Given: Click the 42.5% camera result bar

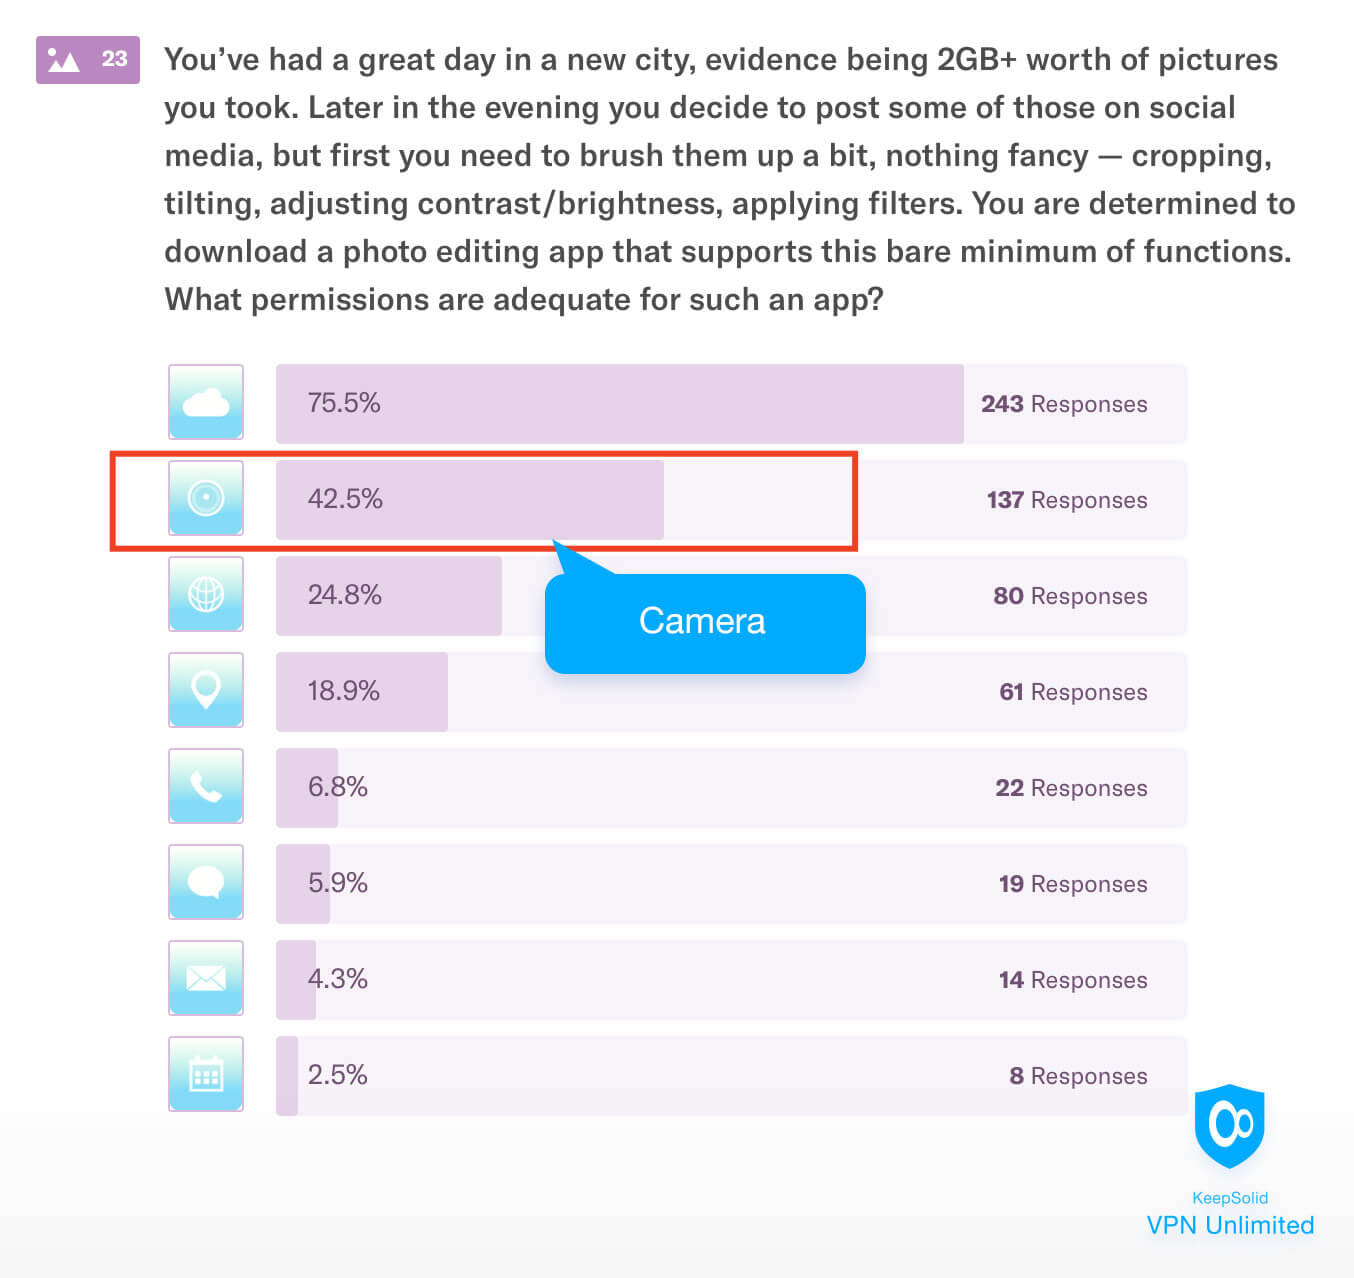Looking at the screenshot, I should point(469,499).
